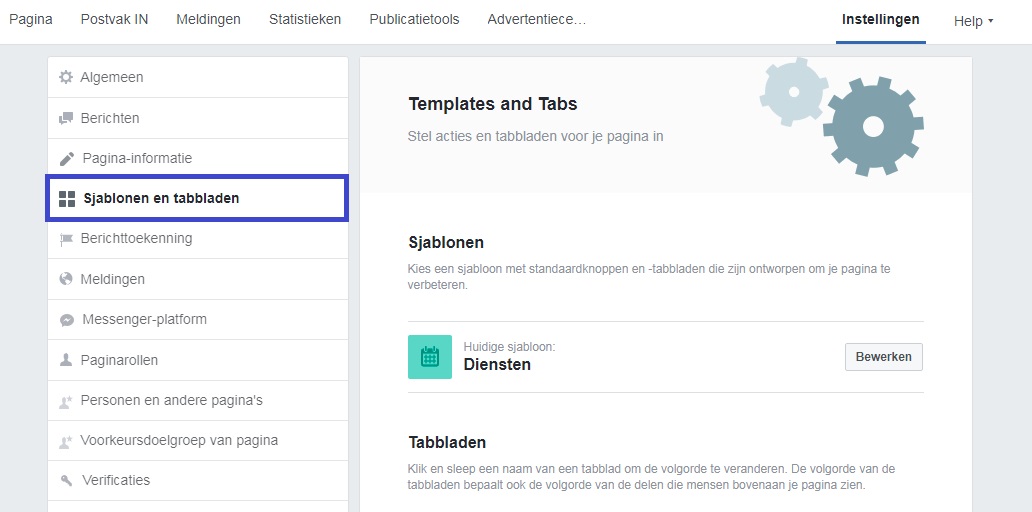Click the grid icon beside Sjablonen en tabbladen
1032x512 pixels.
coord(66,199)
